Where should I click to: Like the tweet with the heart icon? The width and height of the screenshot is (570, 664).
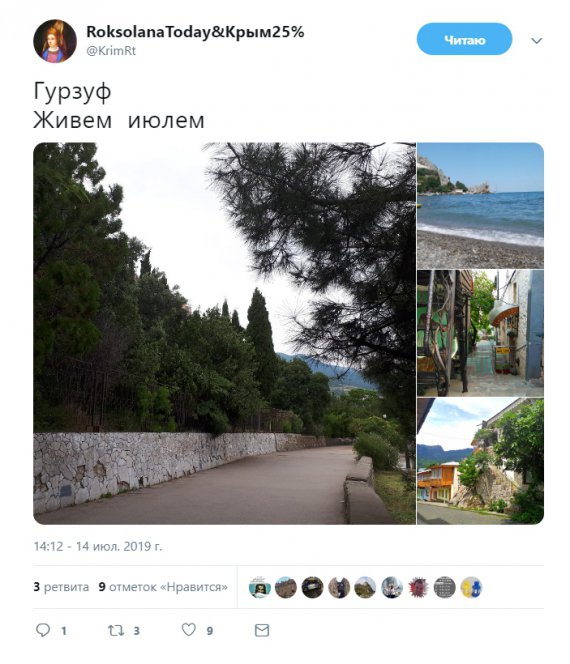coord(189,630)
